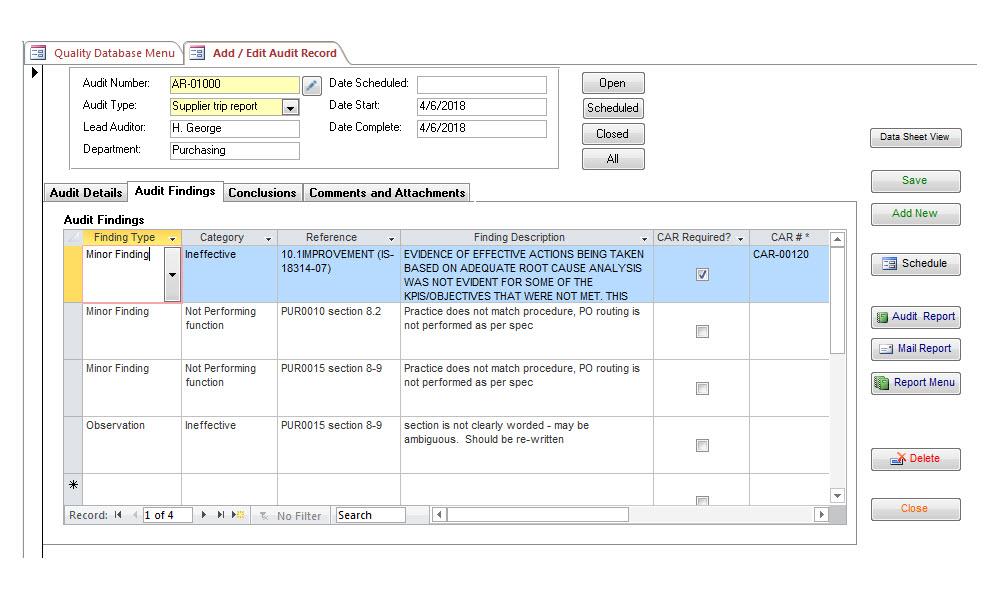Viewport: 1000px width, 600px height.
Task: Jump to last record navigation arrow
Action: tap(221, 515)
